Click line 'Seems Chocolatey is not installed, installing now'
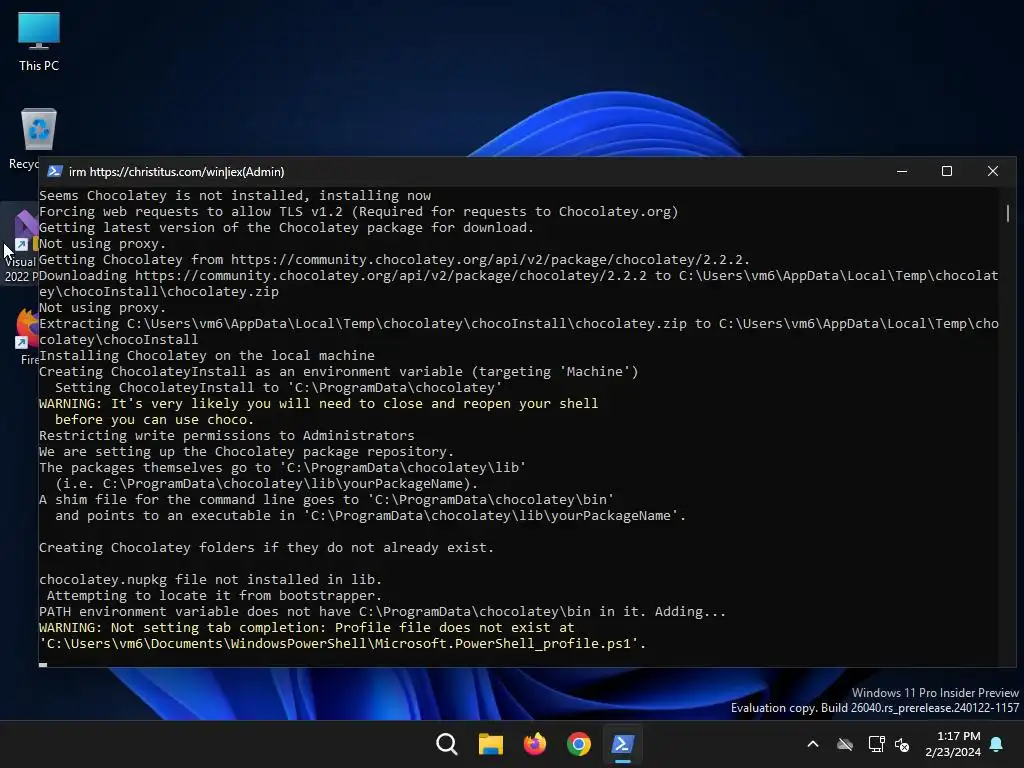The image size is (1024, 768). [x=235, y=195]
